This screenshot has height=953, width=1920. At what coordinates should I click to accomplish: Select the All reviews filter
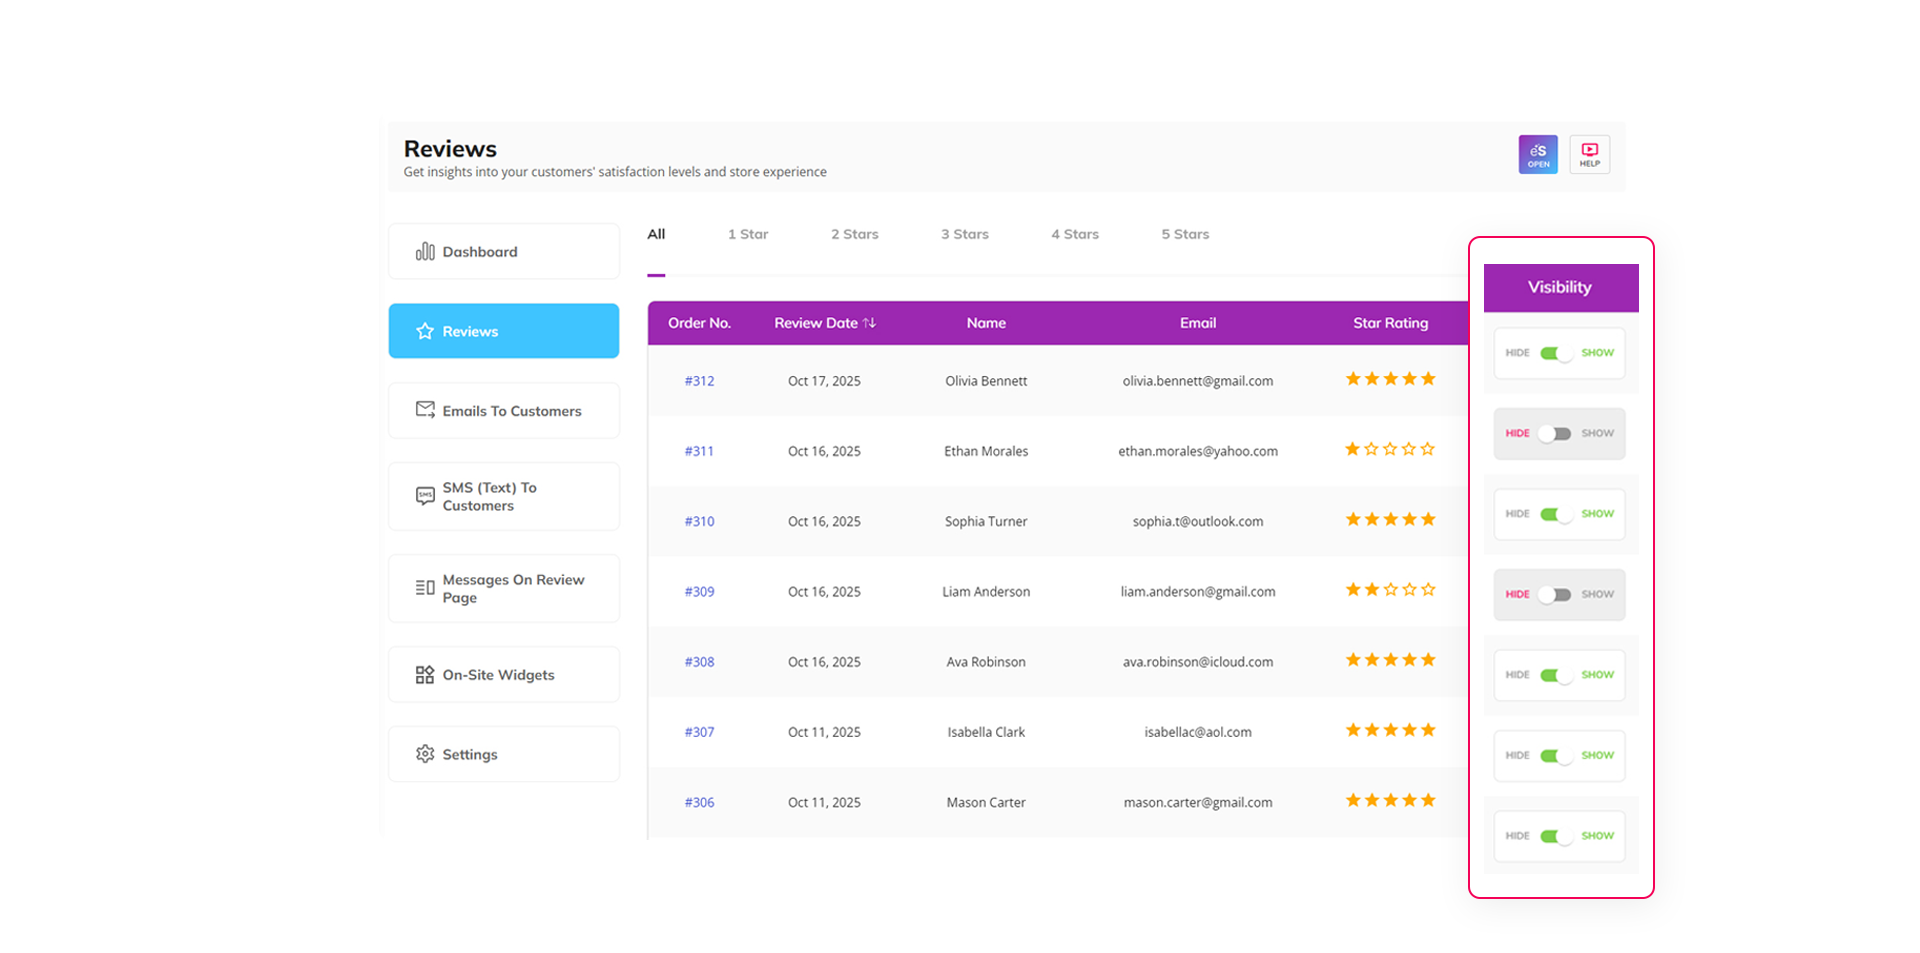[x=656, y=234]
